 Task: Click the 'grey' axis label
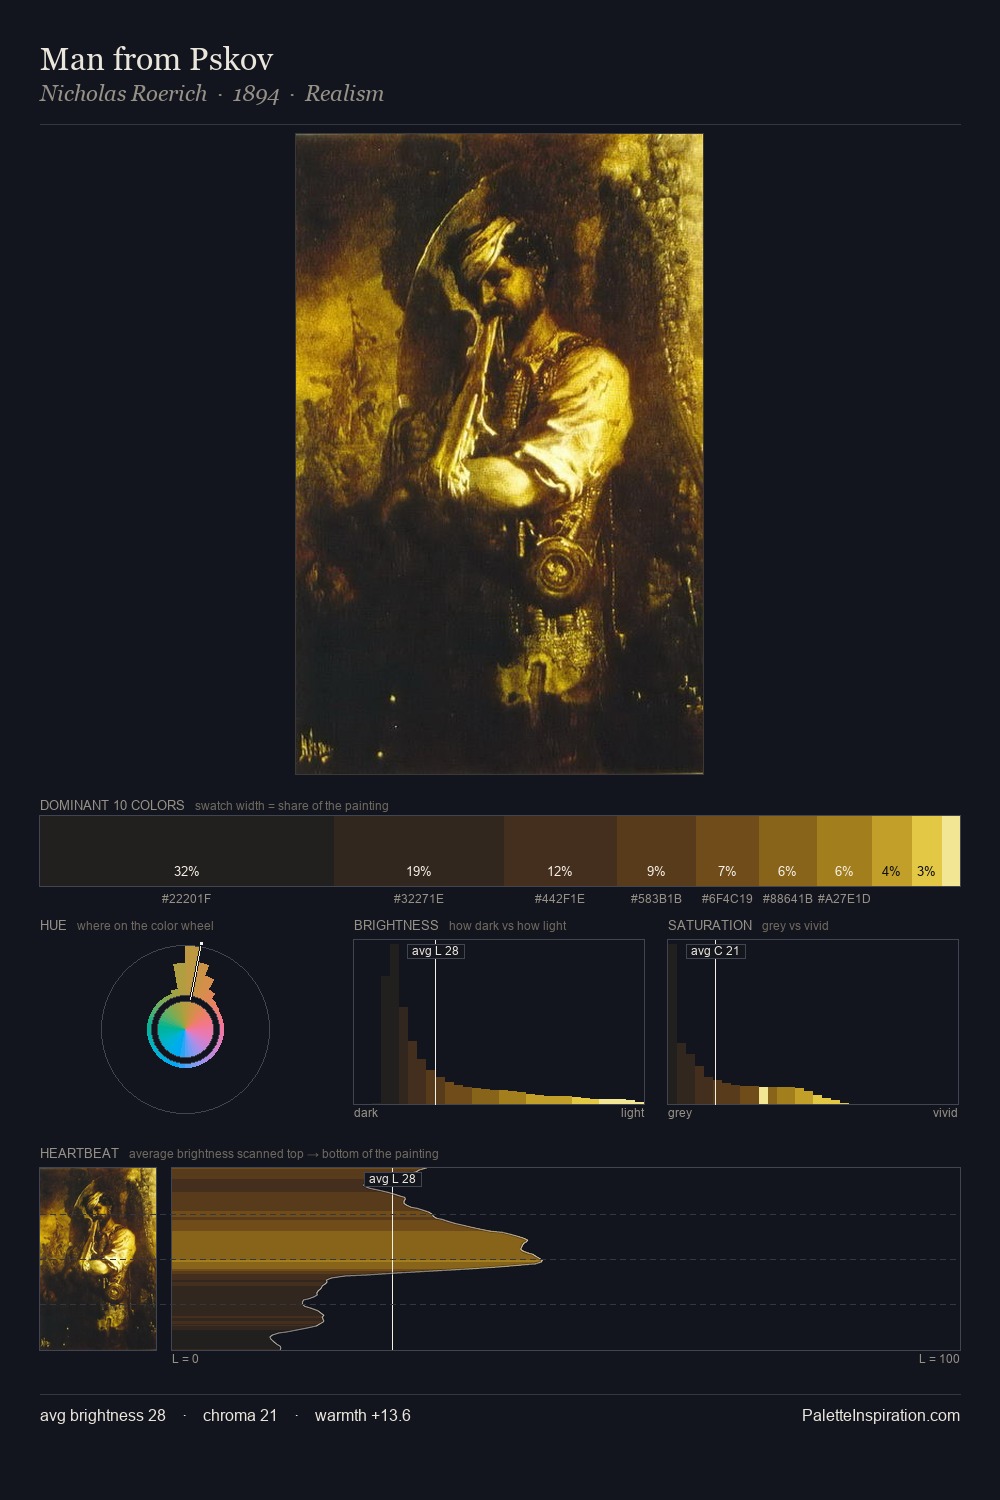coord(680,1112)
